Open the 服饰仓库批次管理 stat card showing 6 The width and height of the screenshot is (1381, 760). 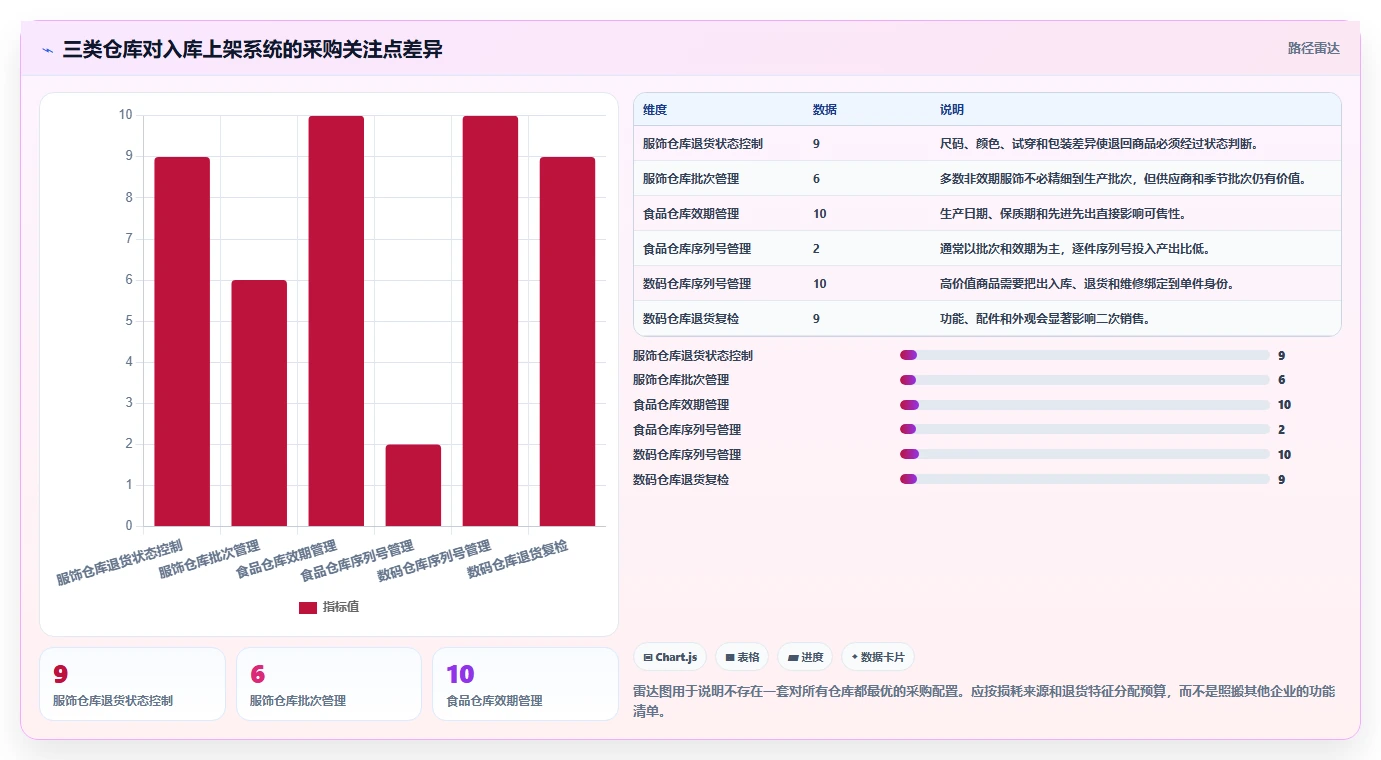point(329,684)
